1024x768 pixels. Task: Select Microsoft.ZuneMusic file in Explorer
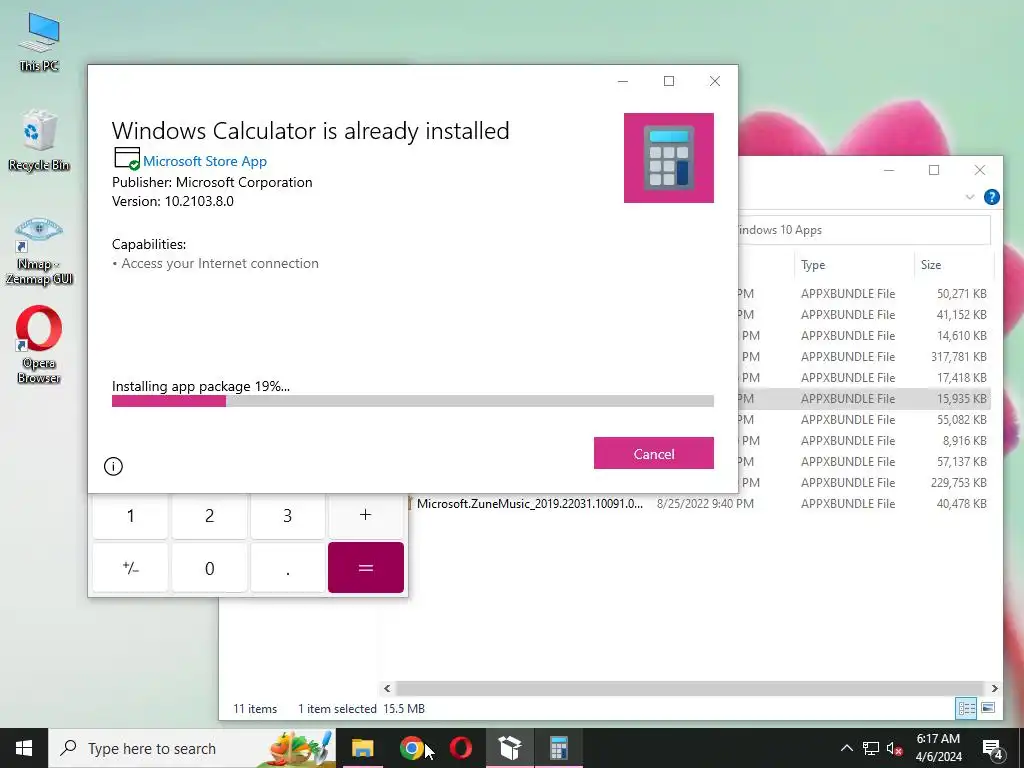click(x=529, y=504)
